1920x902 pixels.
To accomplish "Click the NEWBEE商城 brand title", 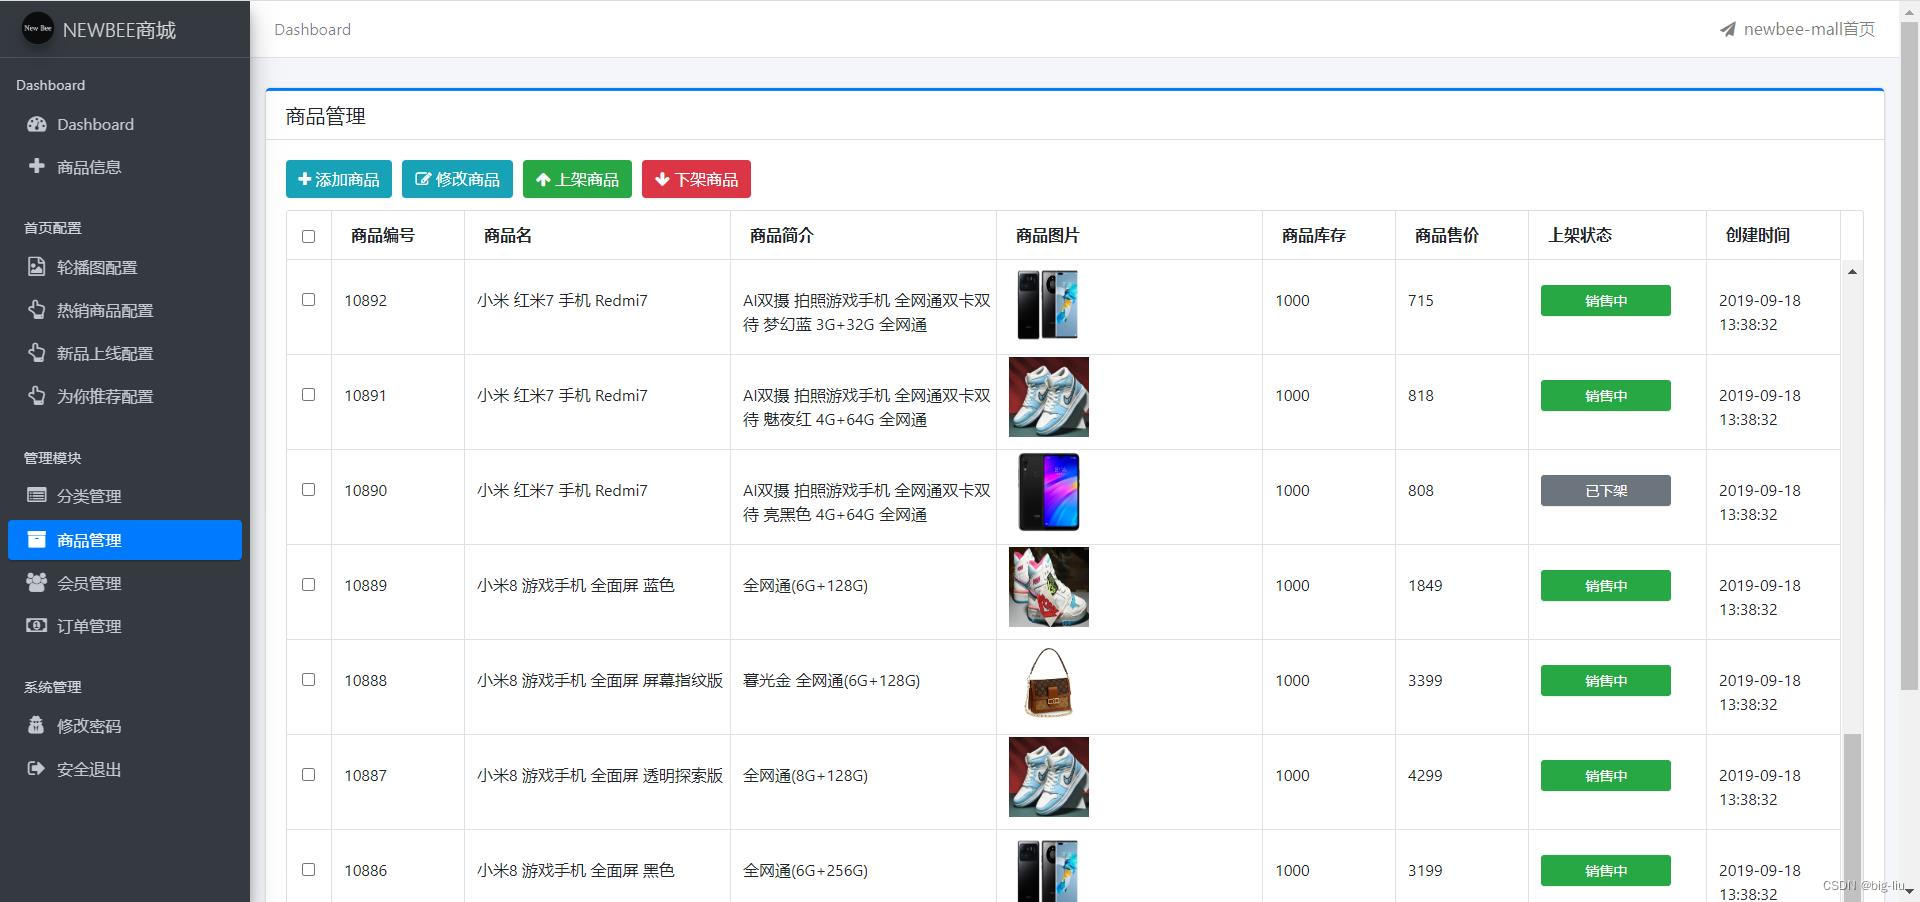I will pyautogui.click(x=119, y=30).
